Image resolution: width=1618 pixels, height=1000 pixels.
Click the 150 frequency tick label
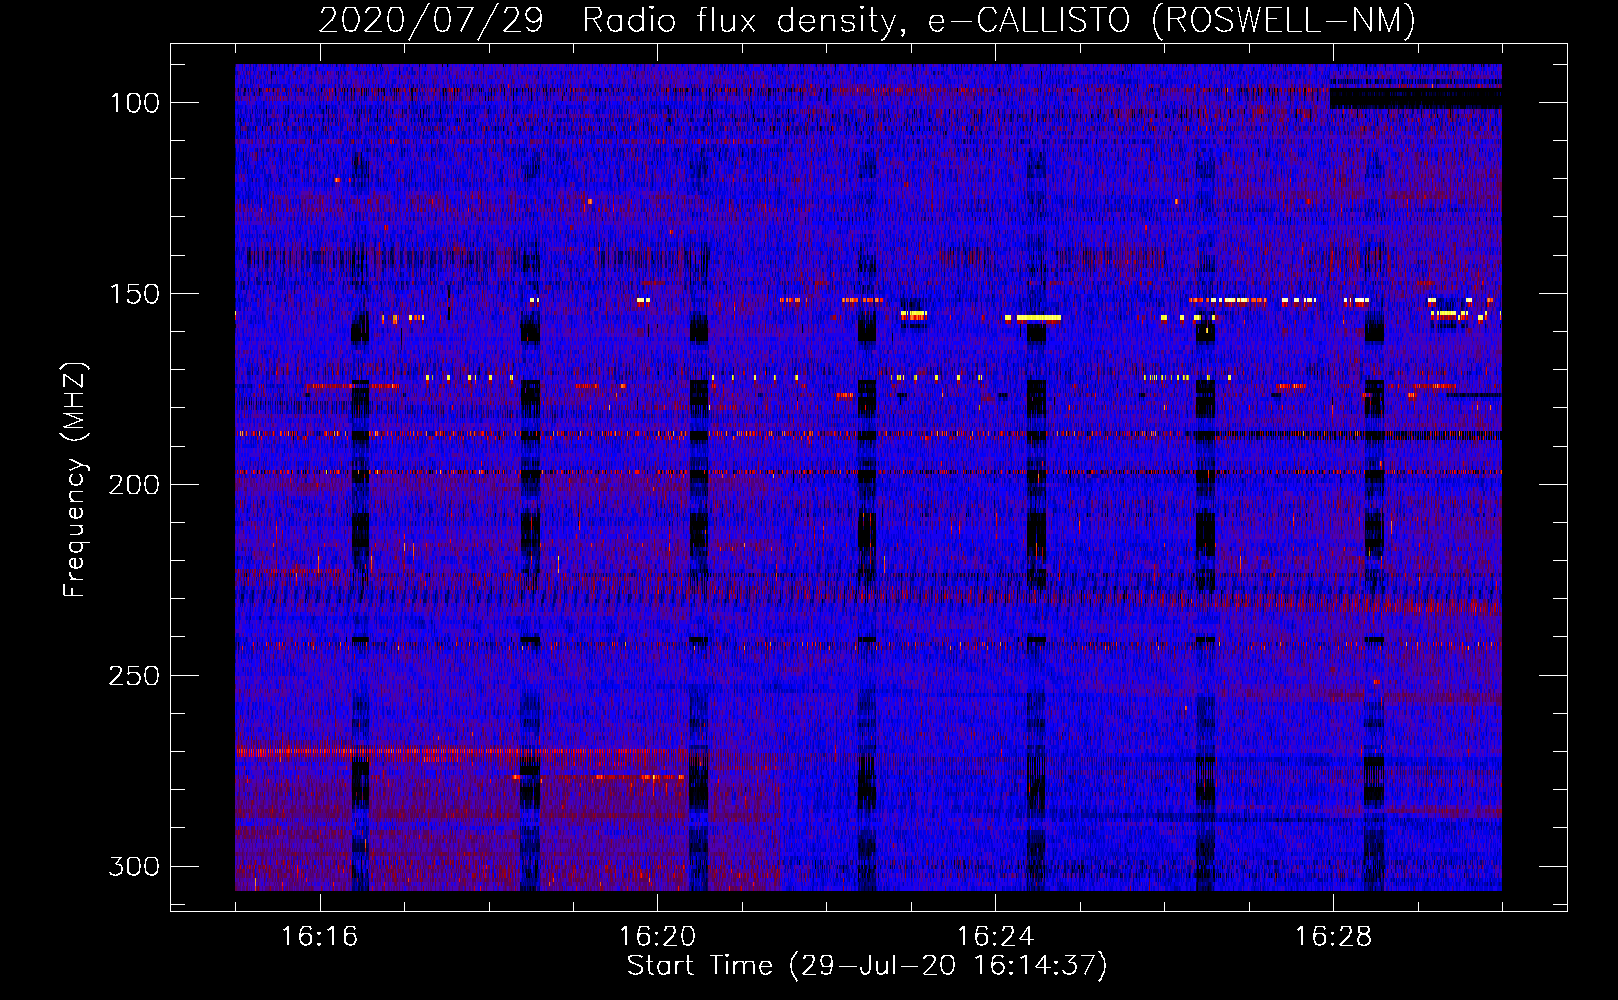[134, 294]
